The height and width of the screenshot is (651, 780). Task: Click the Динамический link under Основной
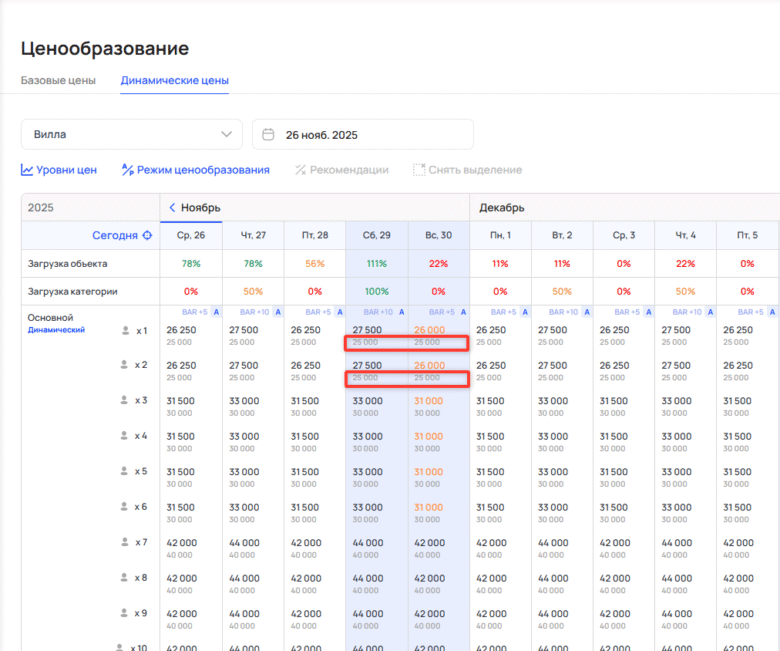coord(56,329)
